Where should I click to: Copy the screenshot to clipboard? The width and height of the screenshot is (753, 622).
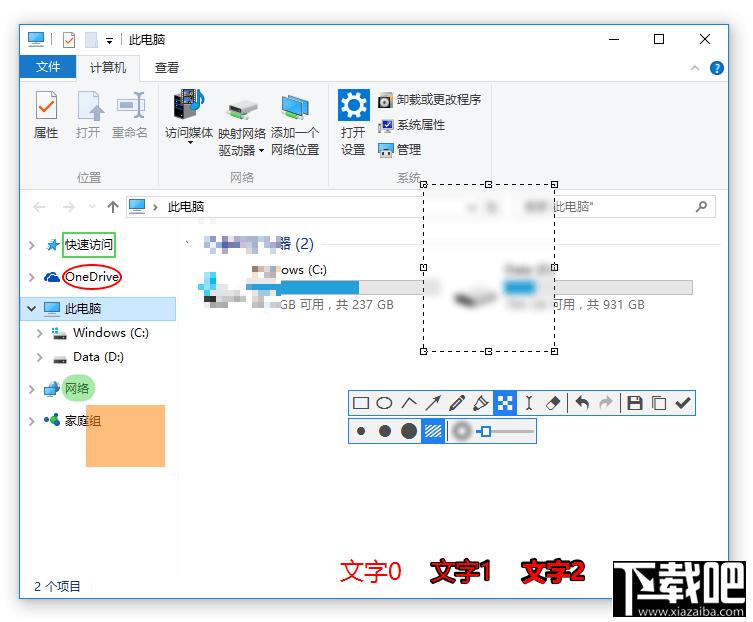[x=659, y=403]
